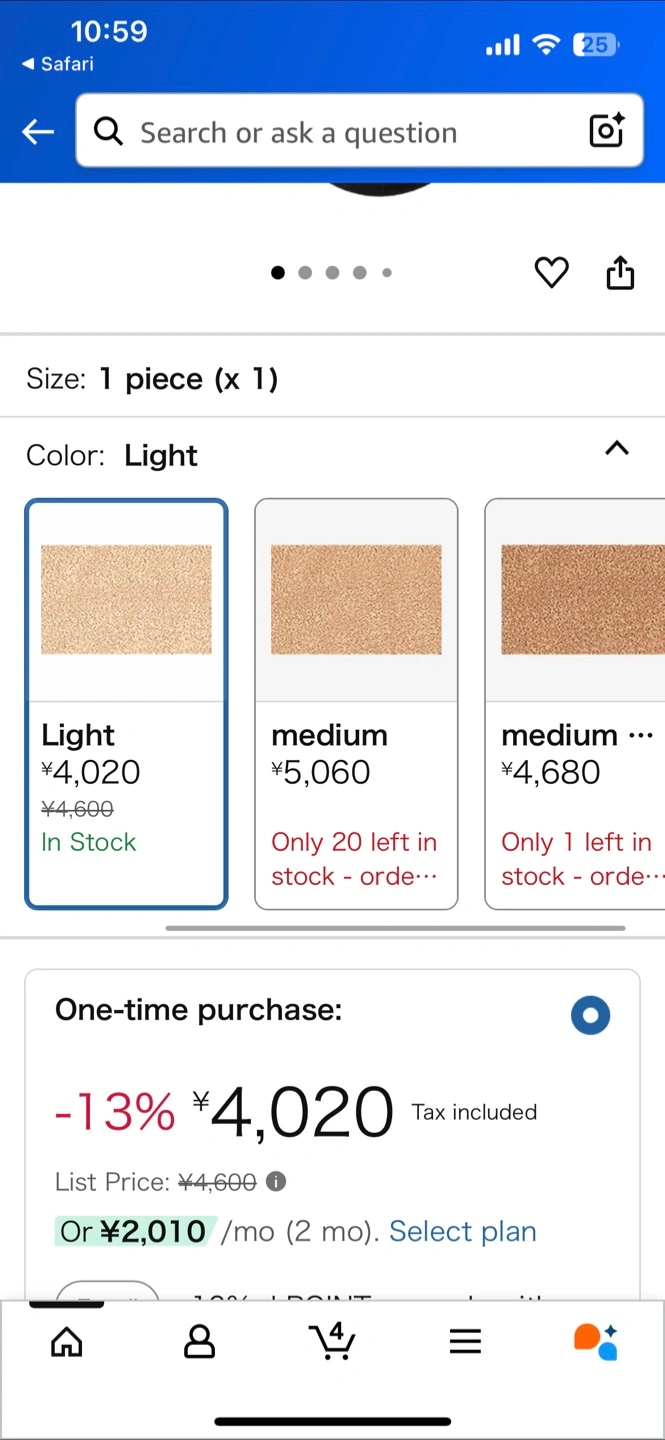Image resolution: width=665 pixels, height=1440 pixels.
Task: Pick the third color option at ¥4,680
Action: [575, 704]
